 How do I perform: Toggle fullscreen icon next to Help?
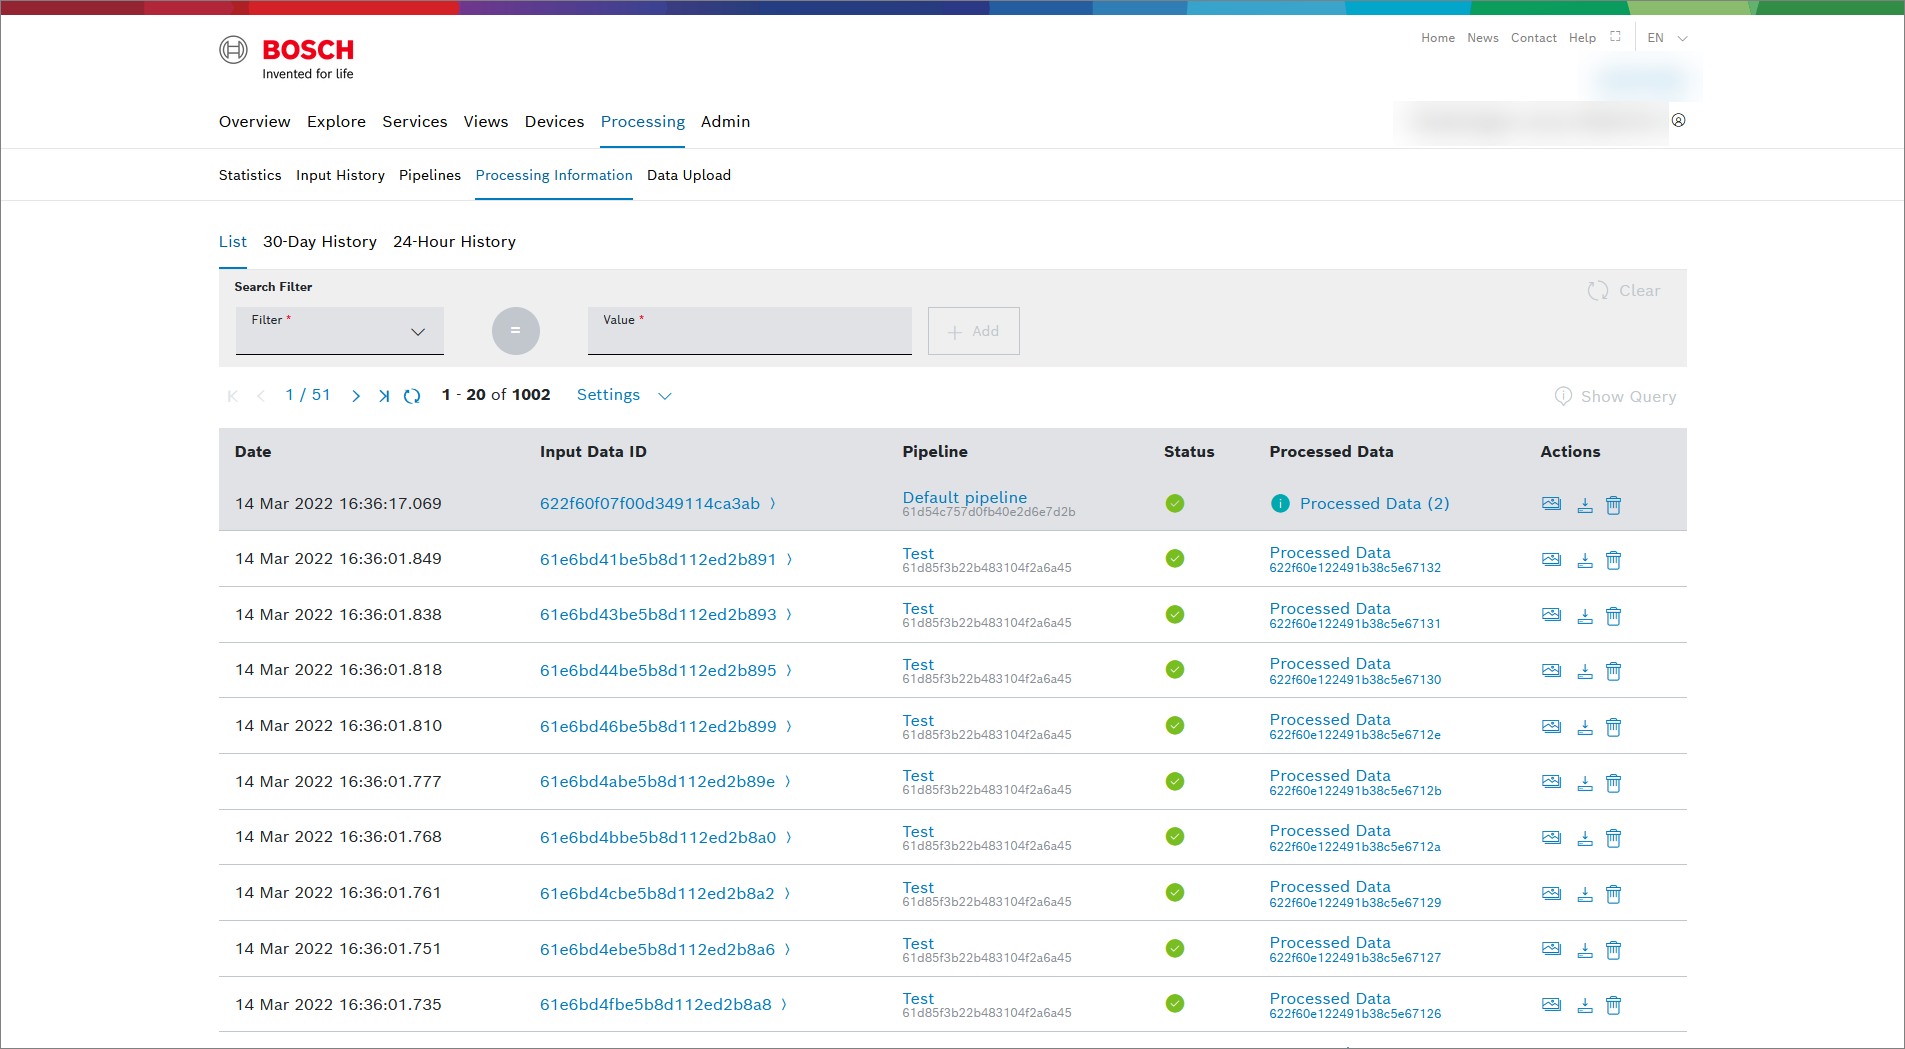tap(1615, 37)
